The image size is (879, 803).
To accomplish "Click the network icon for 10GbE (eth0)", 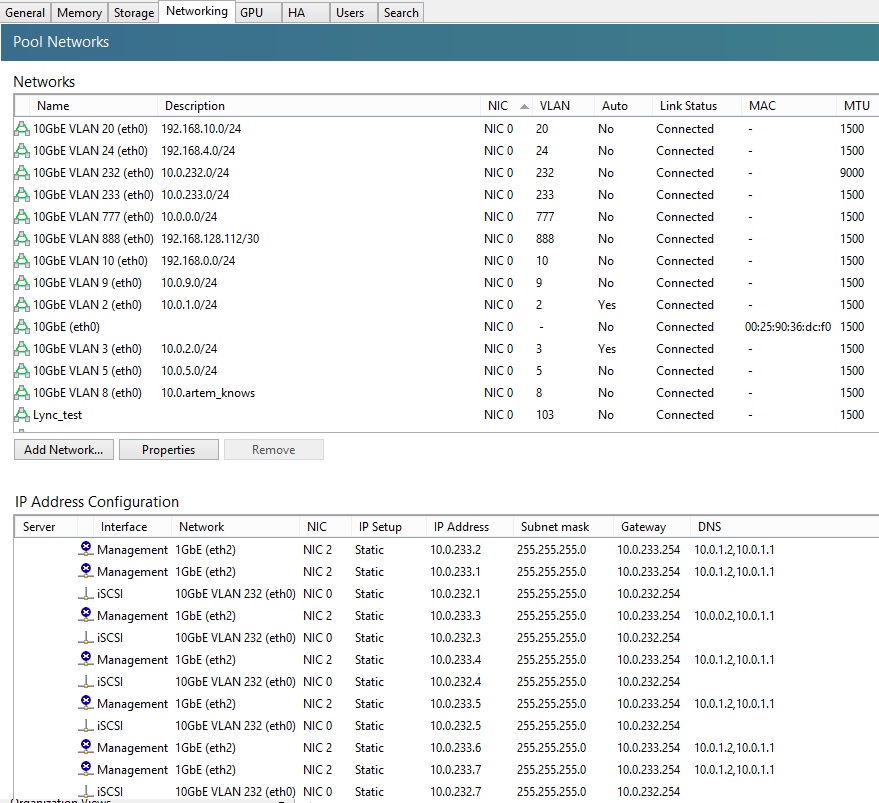I will pyautogui.click(x=21, y=326).
